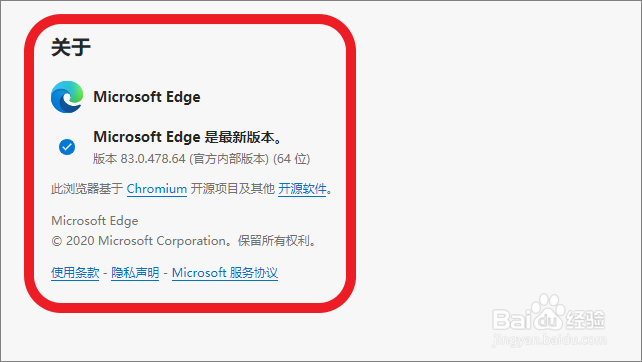The width and height of the screenshot is (642, 362).
Task: Open the 使用条款 link
Action: tap(75, 273)
